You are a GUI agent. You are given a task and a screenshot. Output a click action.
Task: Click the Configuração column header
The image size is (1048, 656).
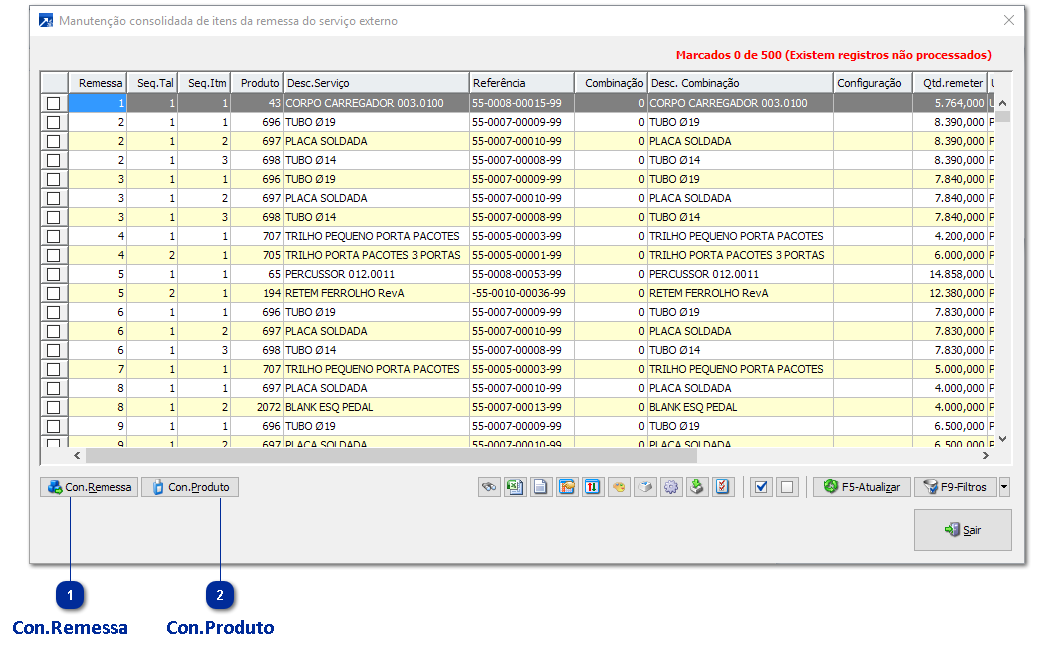coord(873,83)
